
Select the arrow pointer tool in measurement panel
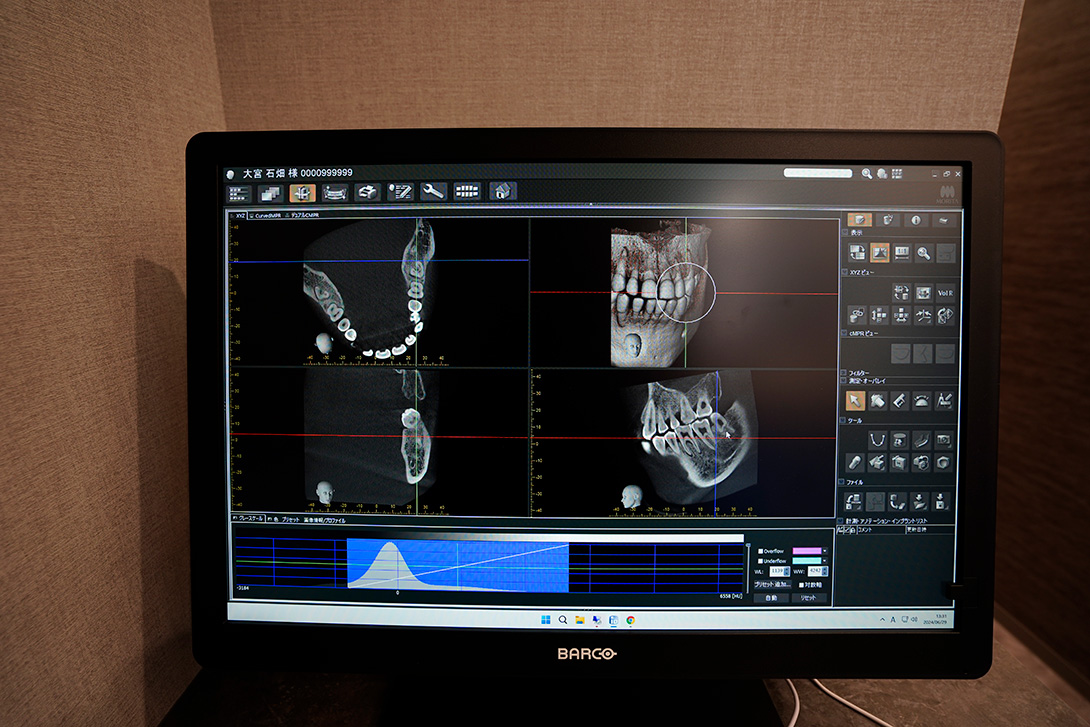point(855,401)
